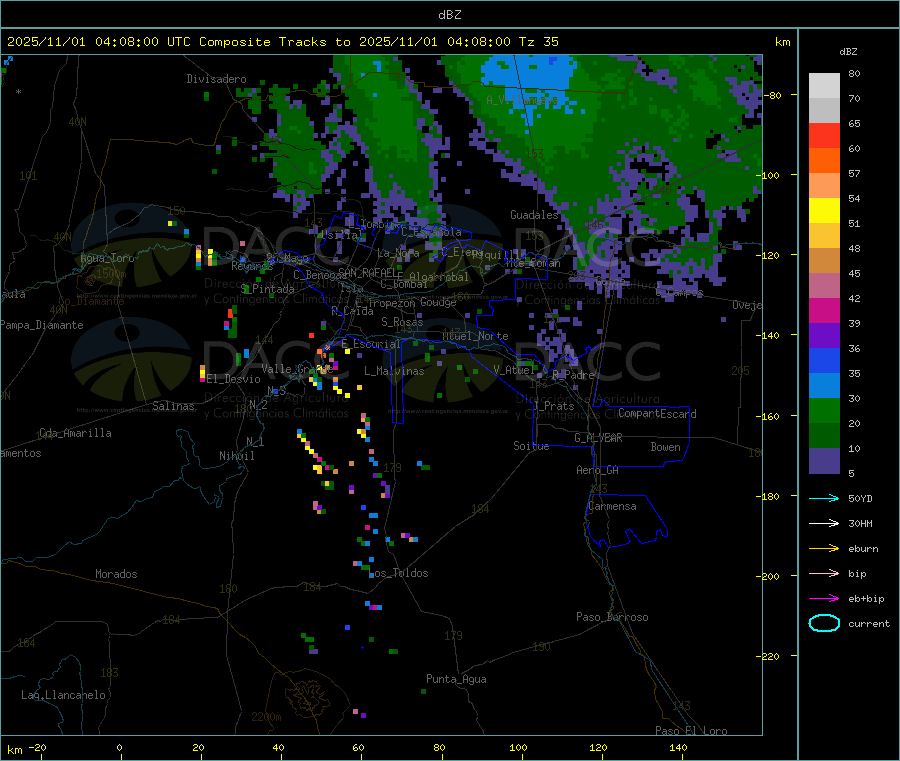
Task: Select the magenta swatch in dBZ scale
Action: point(824,310)
